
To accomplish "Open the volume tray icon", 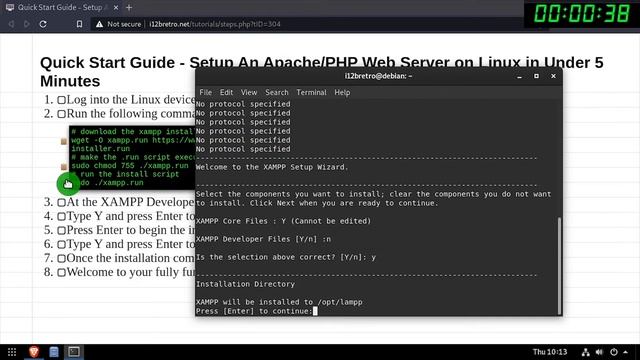I will tap(599, 352).
